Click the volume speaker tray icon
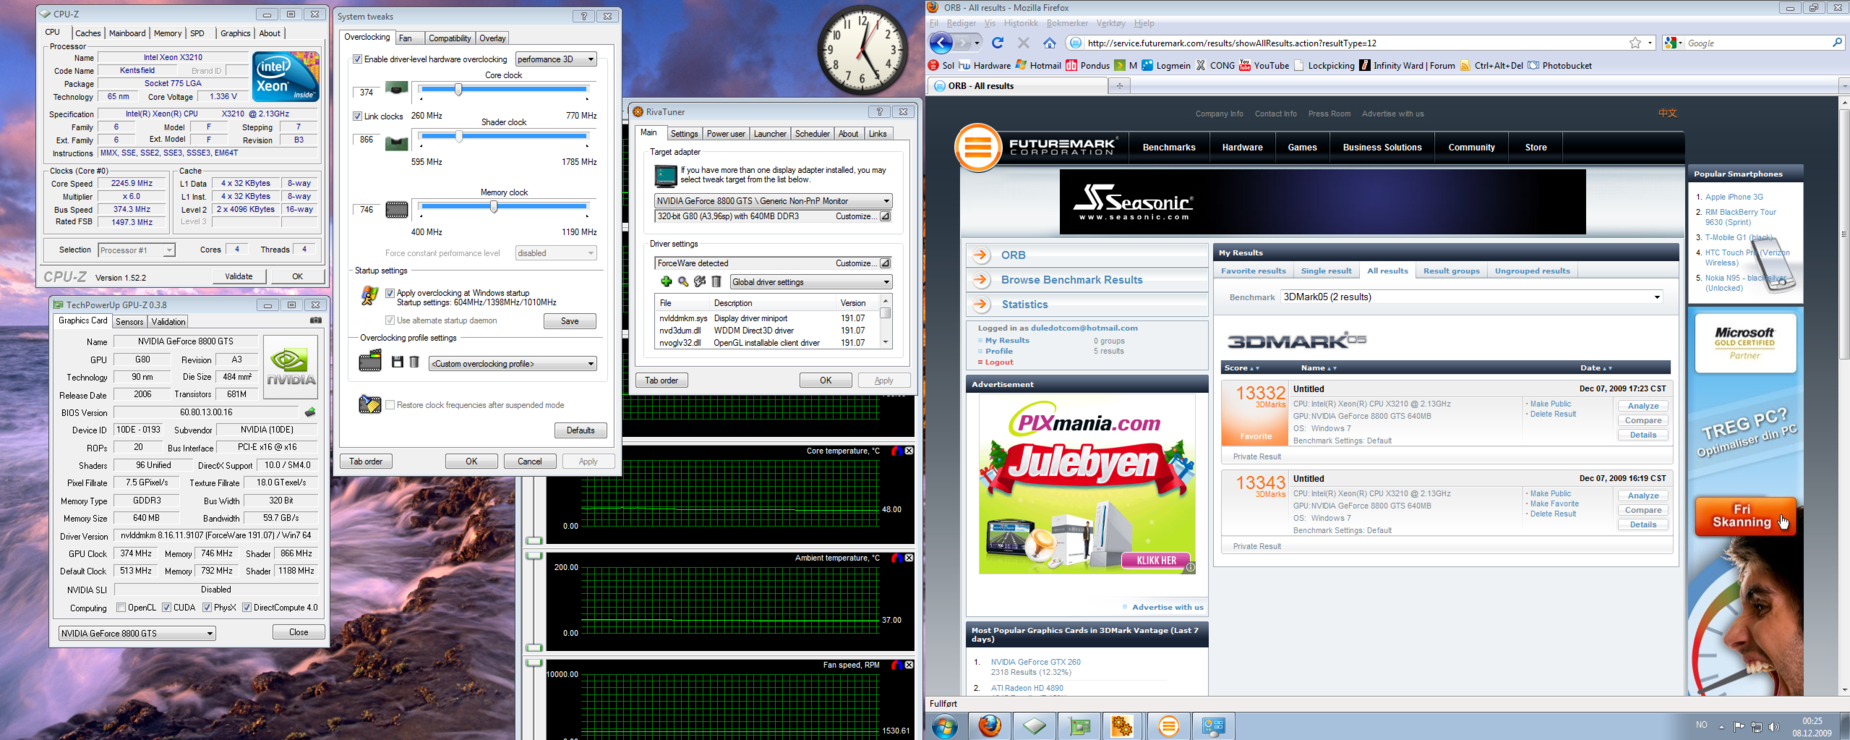1850x740 pixels. click(x=1774, y=726)
